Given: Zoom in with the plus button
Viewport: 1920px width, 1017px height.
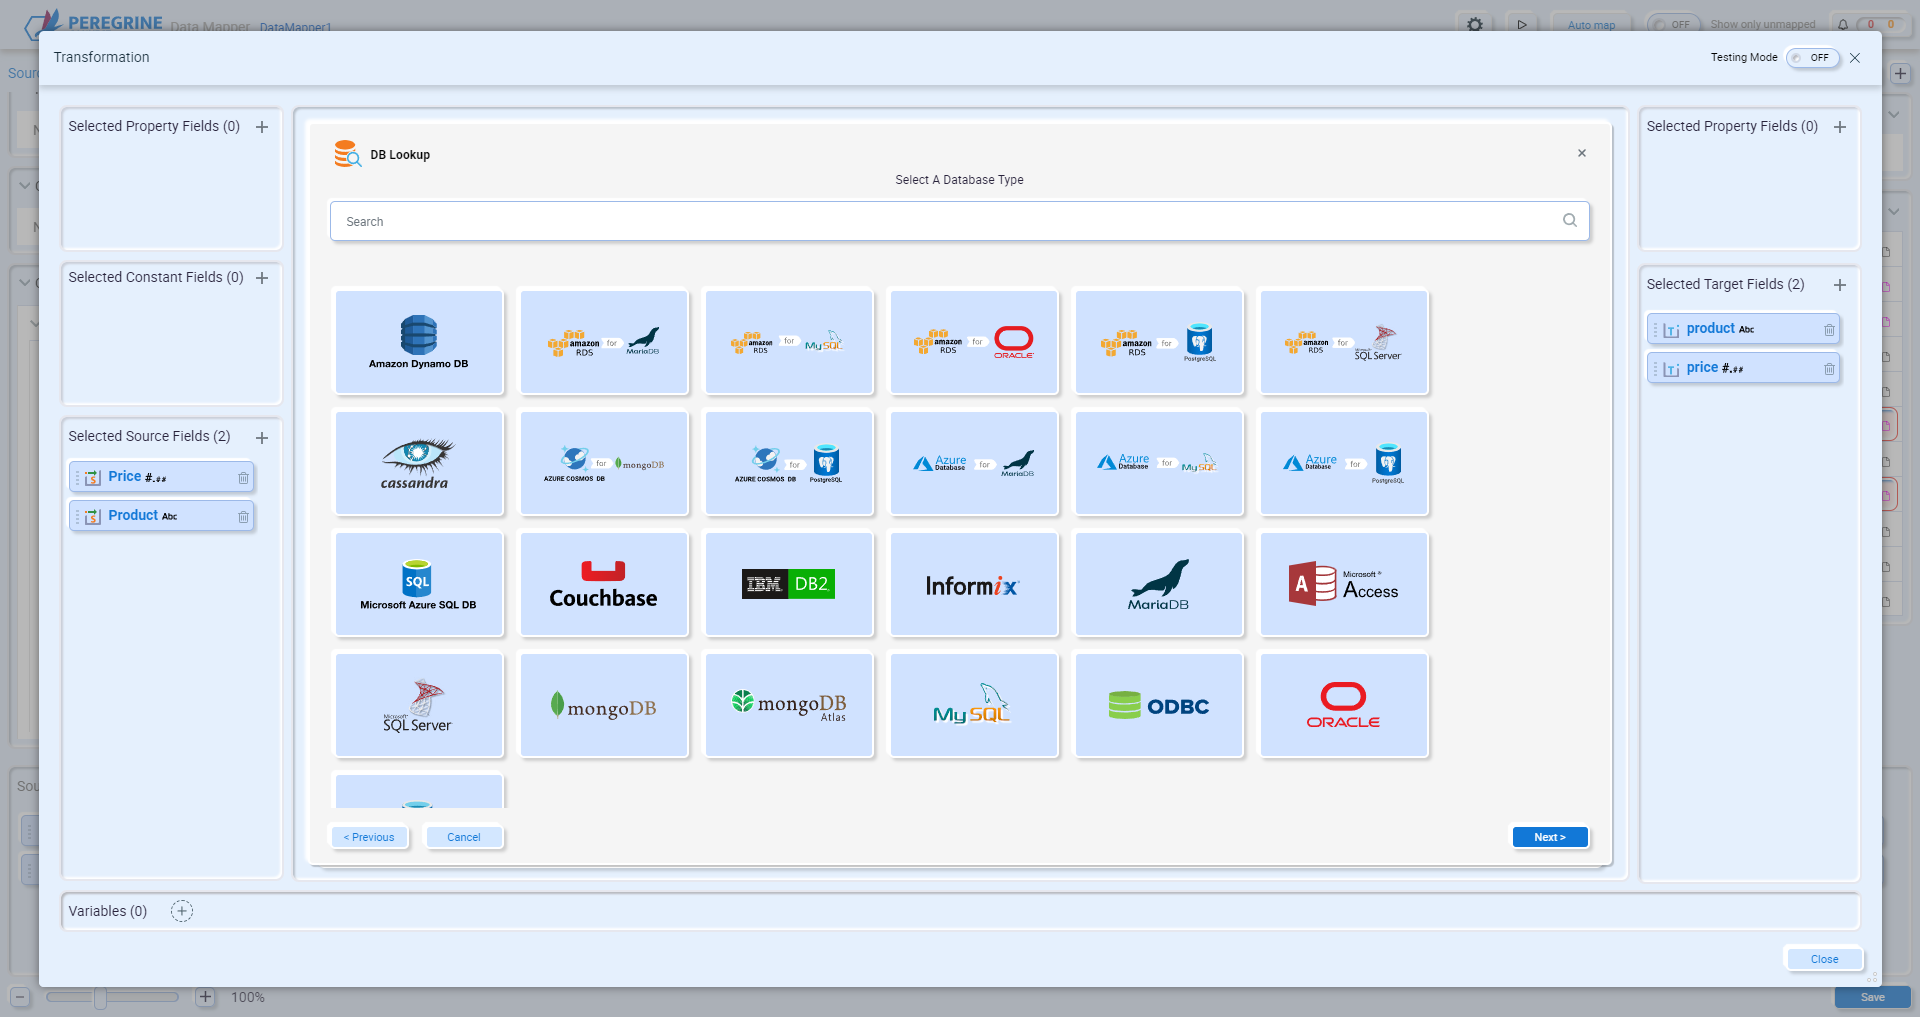Looking at the screenshot, I should tap(205, 997).
